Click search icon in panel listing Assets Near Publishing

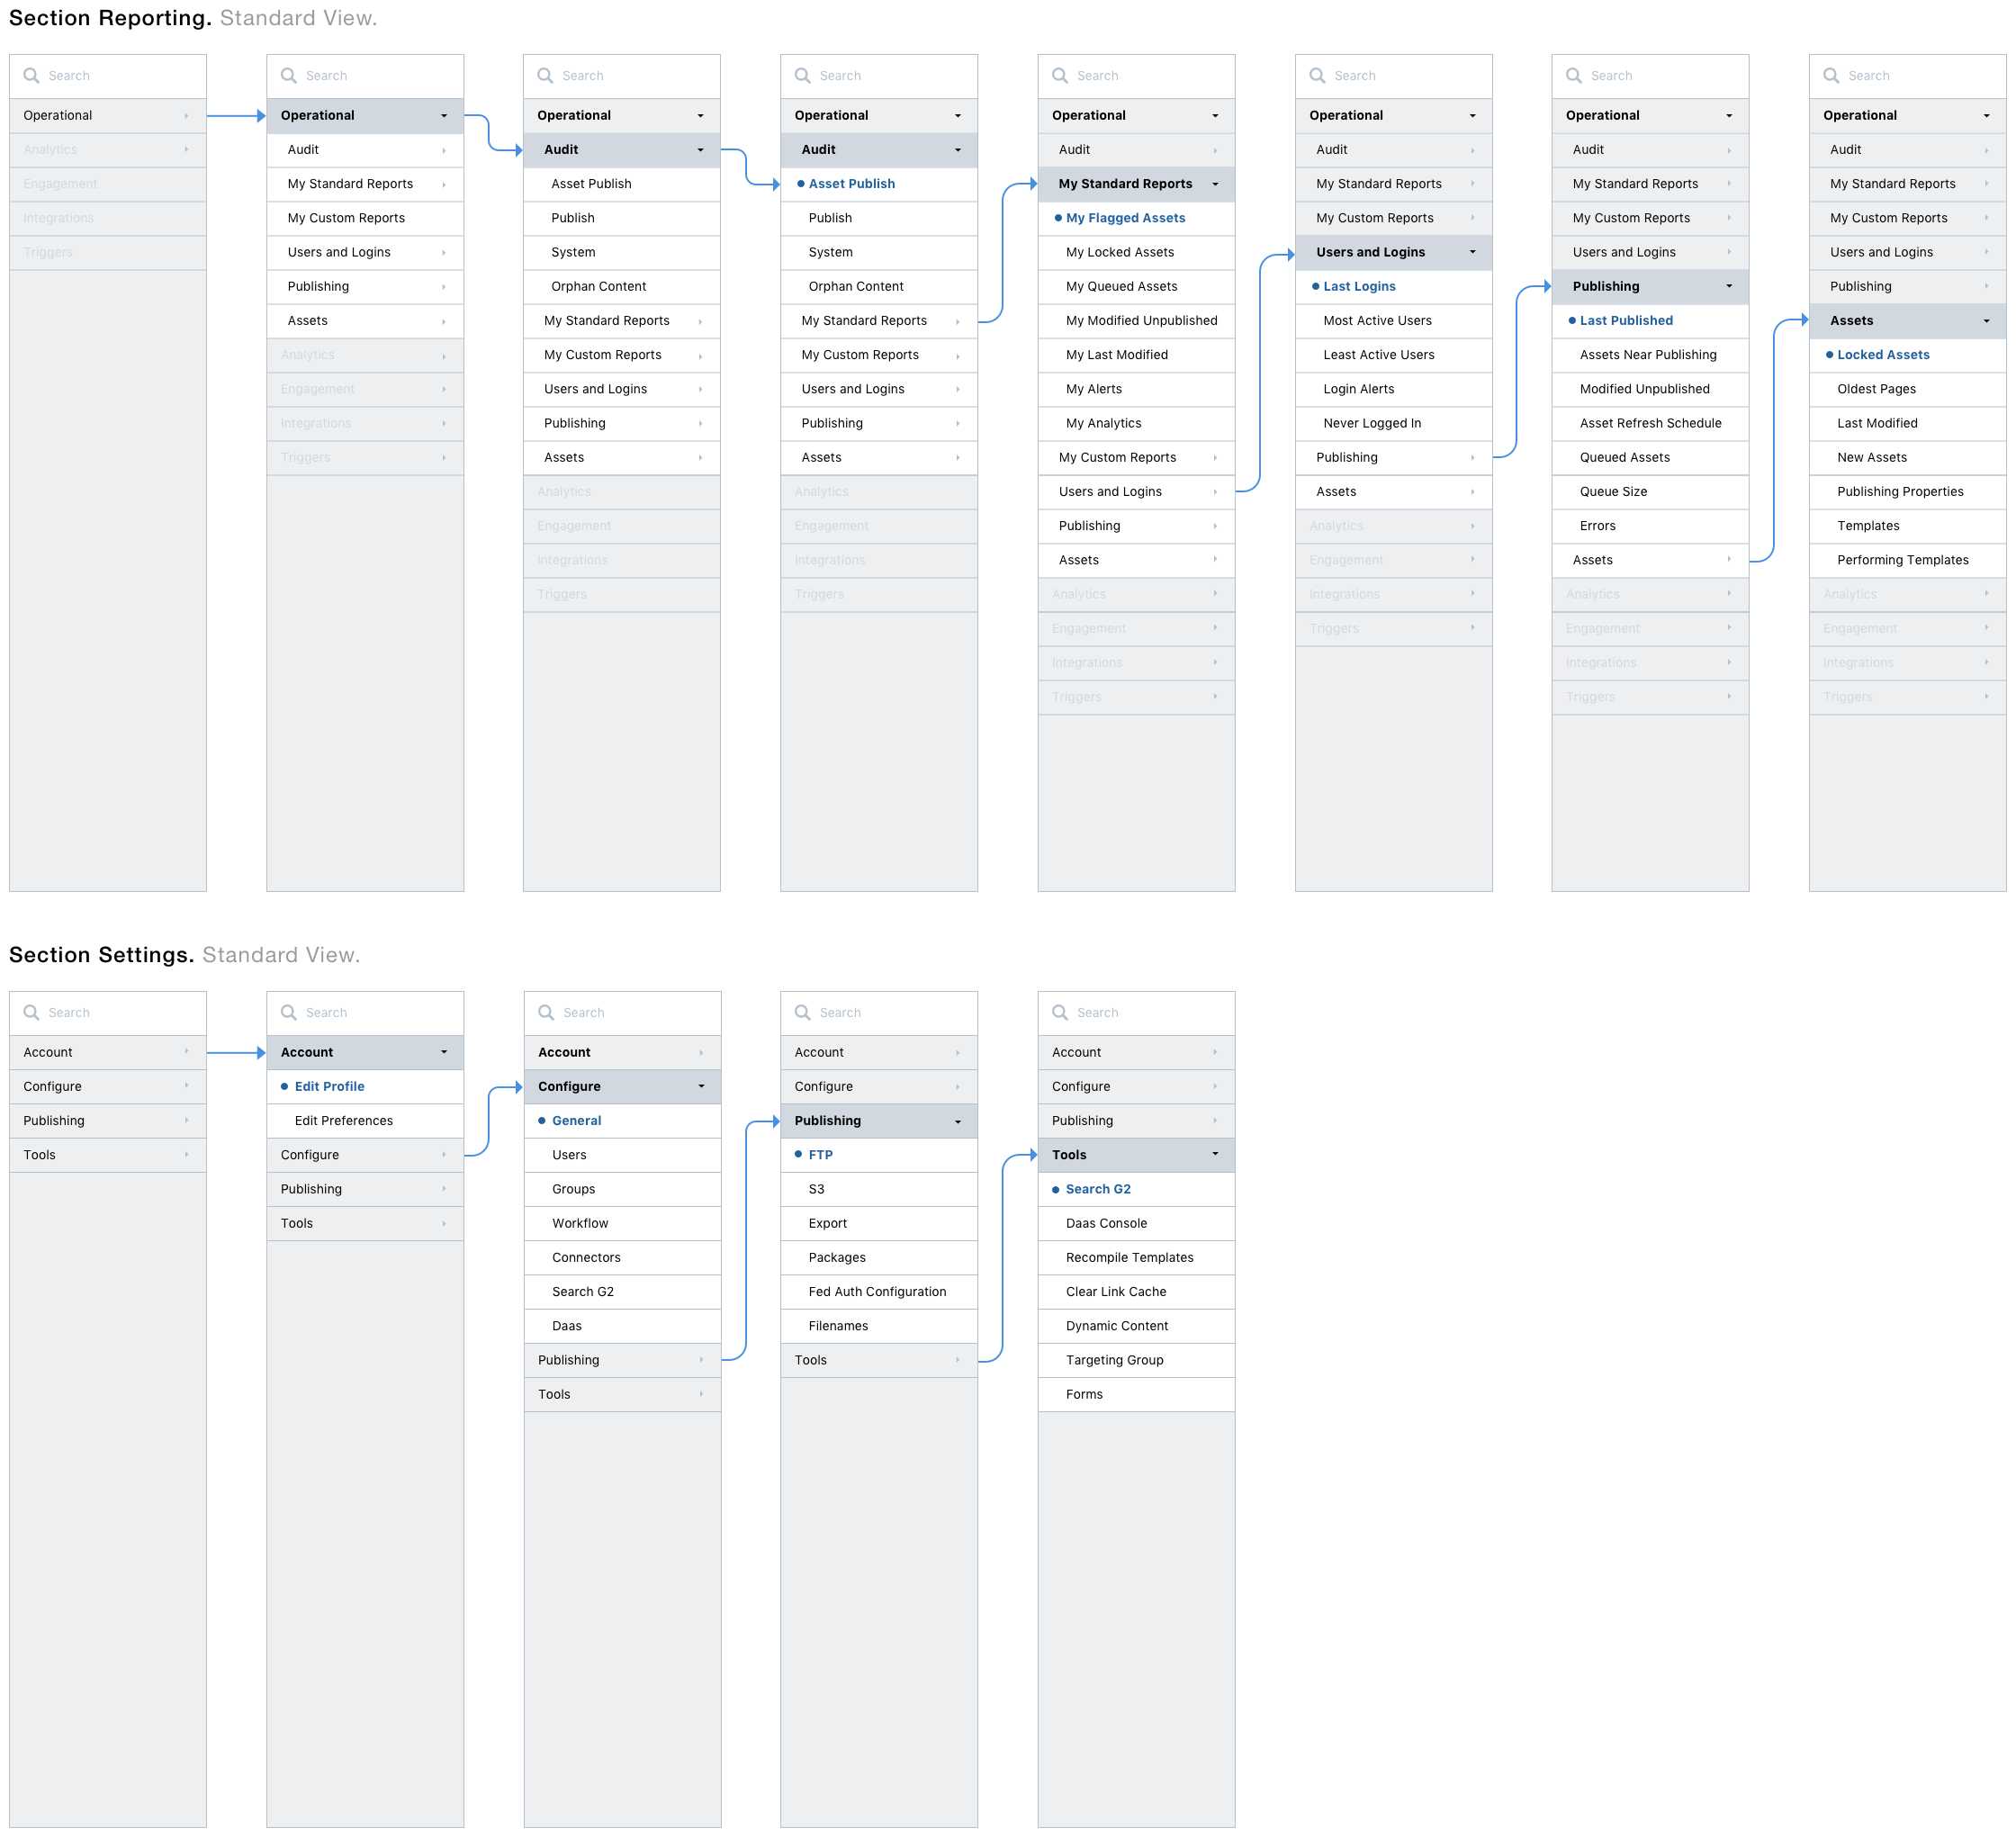pyautogui.click(x=1573, y=76)
